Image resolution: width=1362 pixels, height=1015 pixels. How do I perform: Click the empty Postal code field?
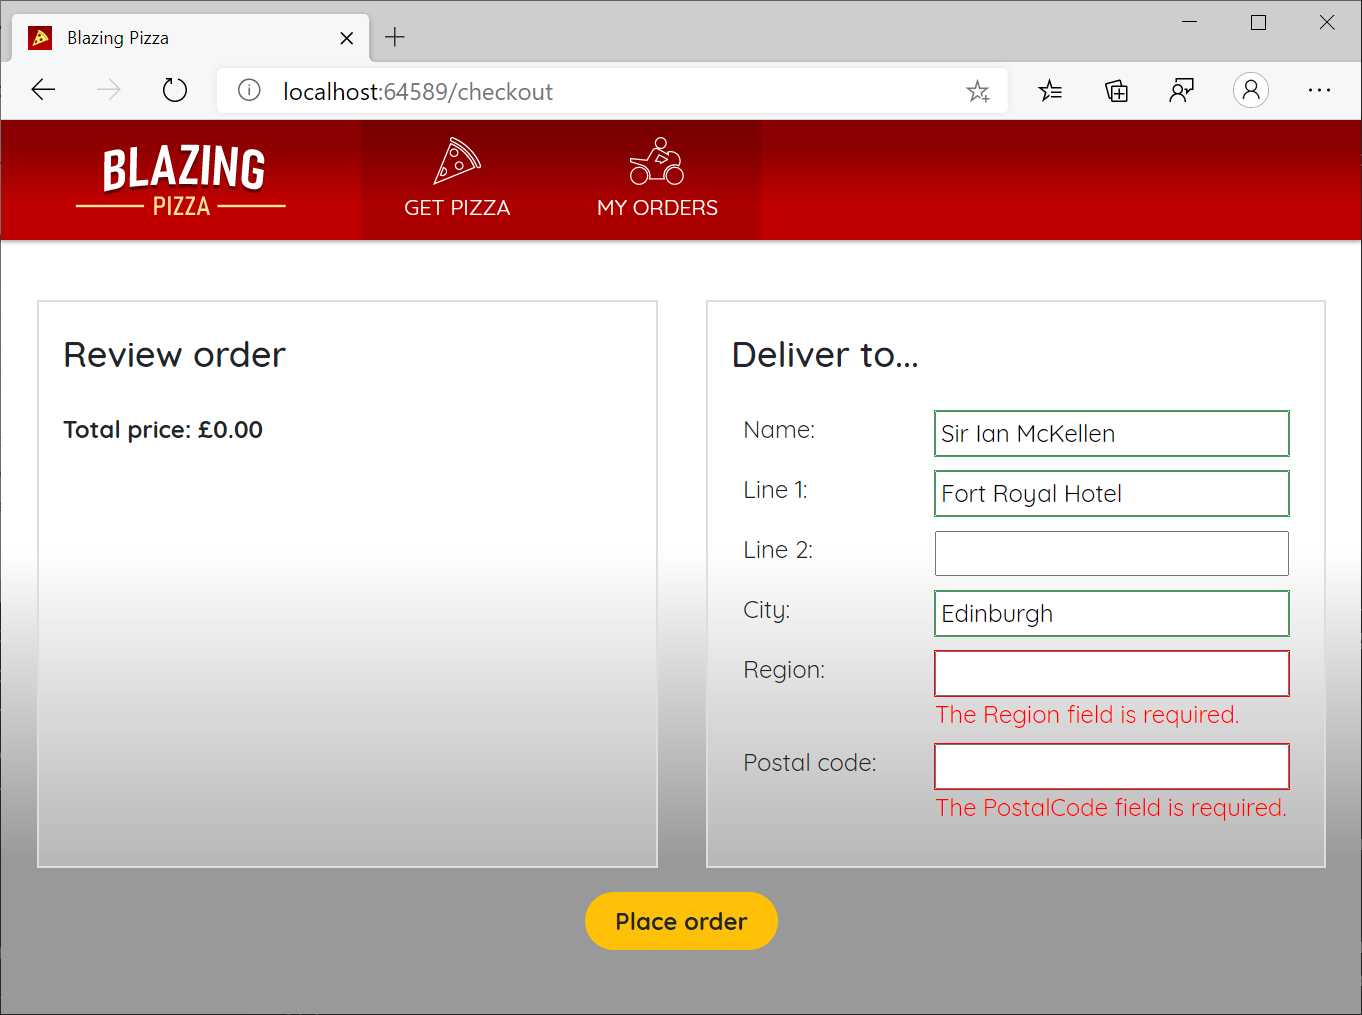1111,766
